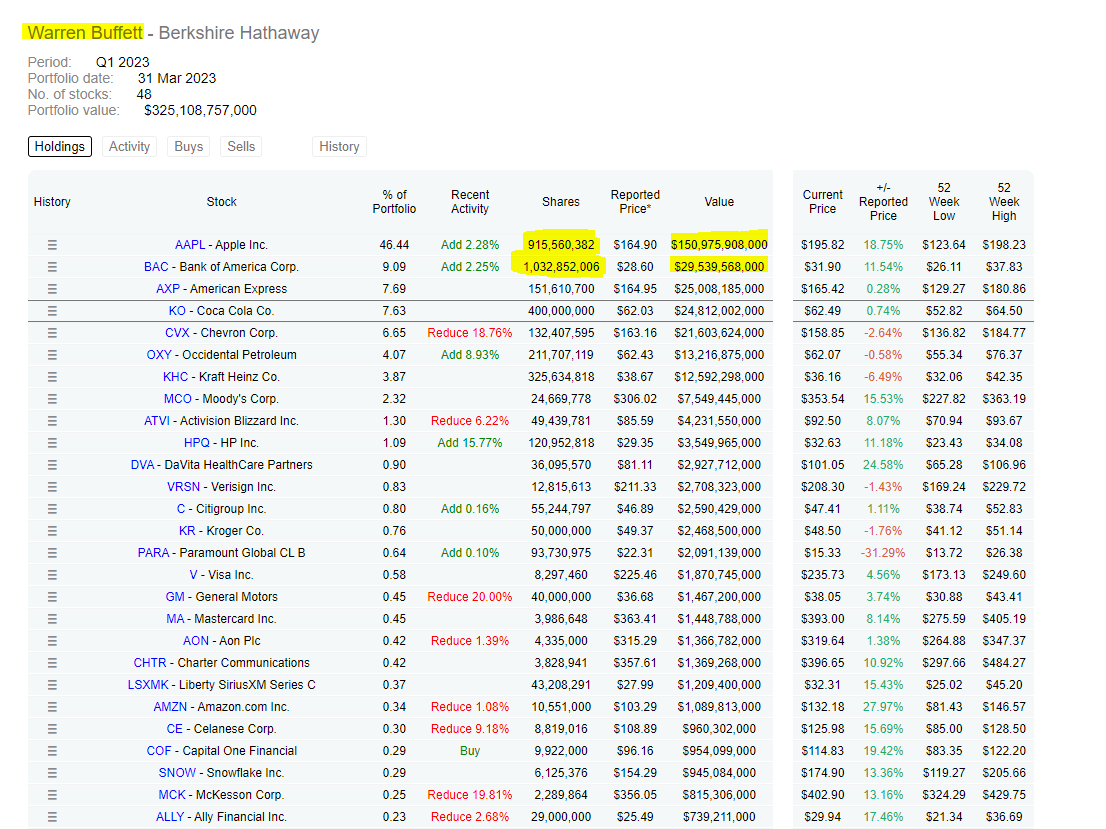Image resolution: width=1106 pixels, height=829 pixels.
Task: Click the SNOW ticker link
Action: click(x=177, y=773)
